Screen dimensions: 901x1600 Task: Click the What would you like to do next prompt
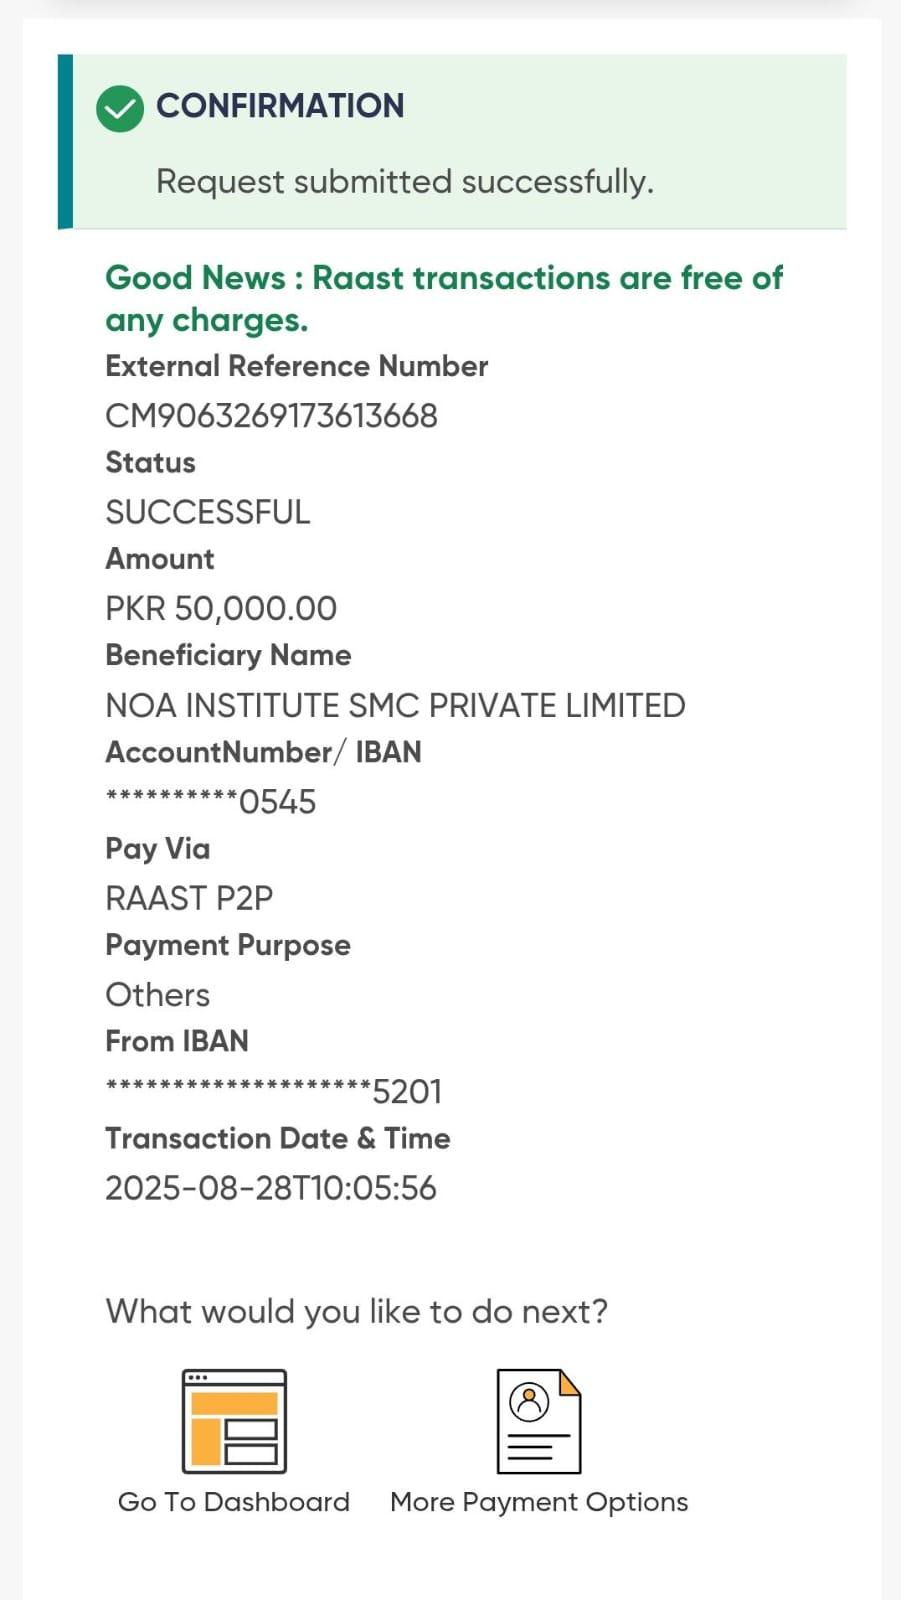[357, 1311]
